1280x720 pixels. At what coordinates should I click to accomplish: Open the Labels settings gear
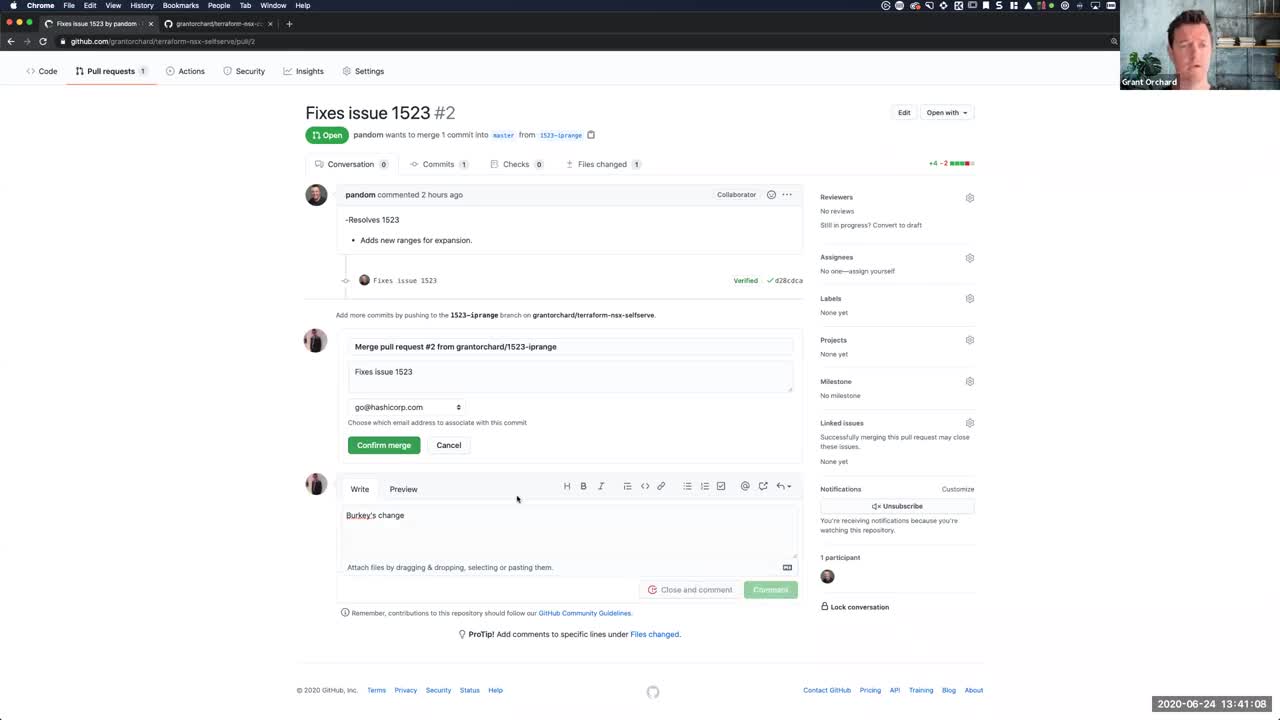click(x=969, y=298)
